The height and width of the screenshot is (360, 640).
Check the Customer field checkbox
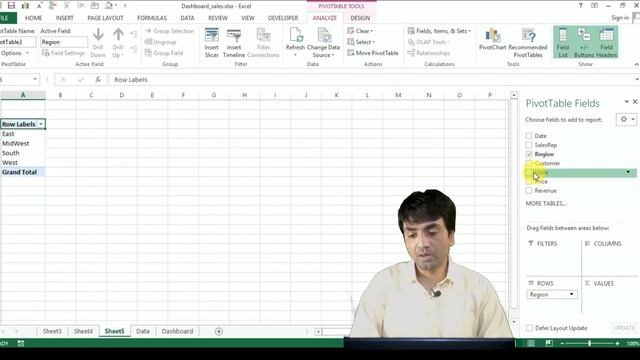pyautogui.click(x=529, y=163)
